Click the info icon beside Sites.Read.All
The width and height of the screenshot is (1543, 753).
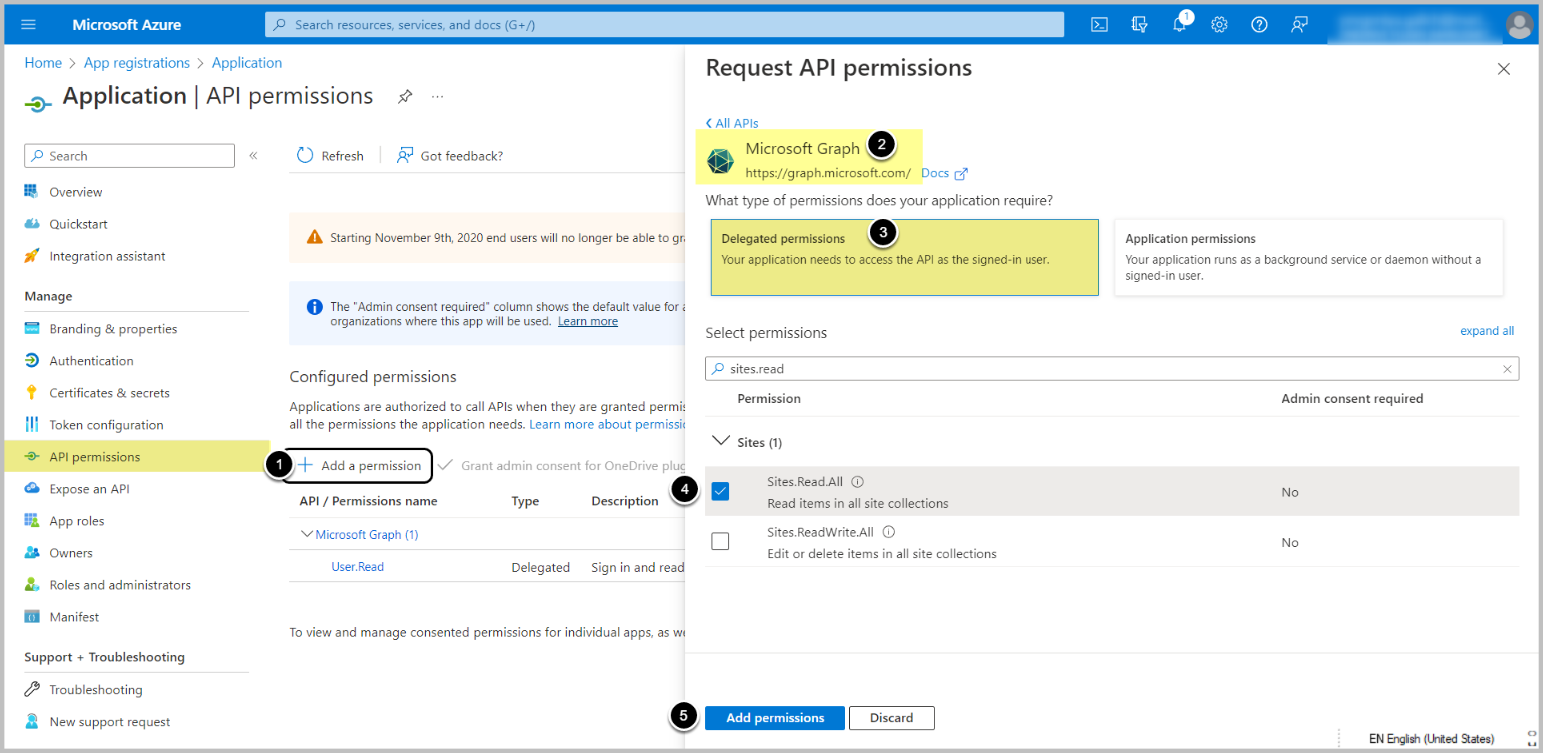coord(857,482)
